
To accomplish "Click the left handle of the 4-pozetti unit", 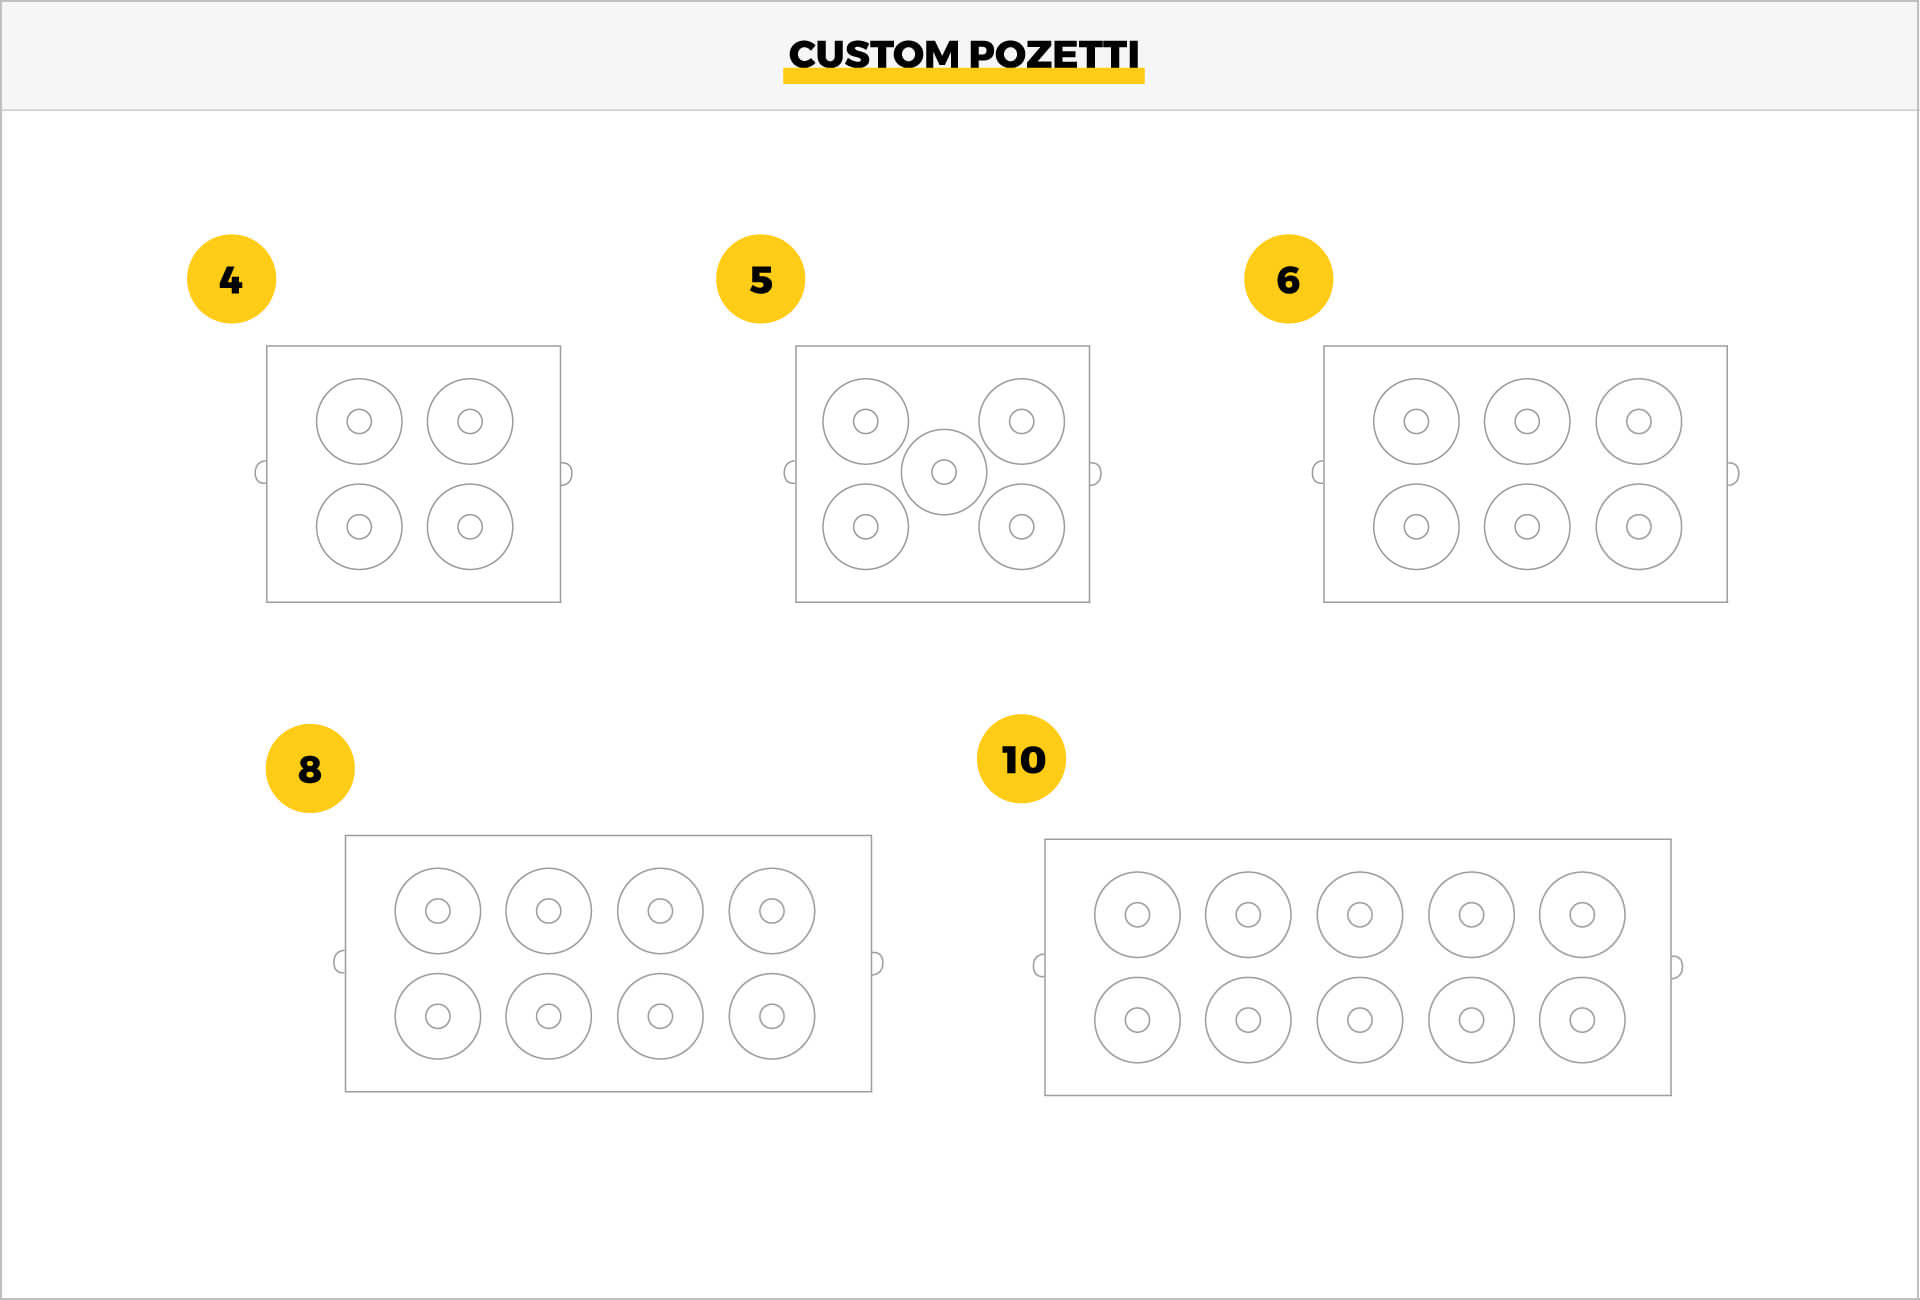I will click(261, 473).
